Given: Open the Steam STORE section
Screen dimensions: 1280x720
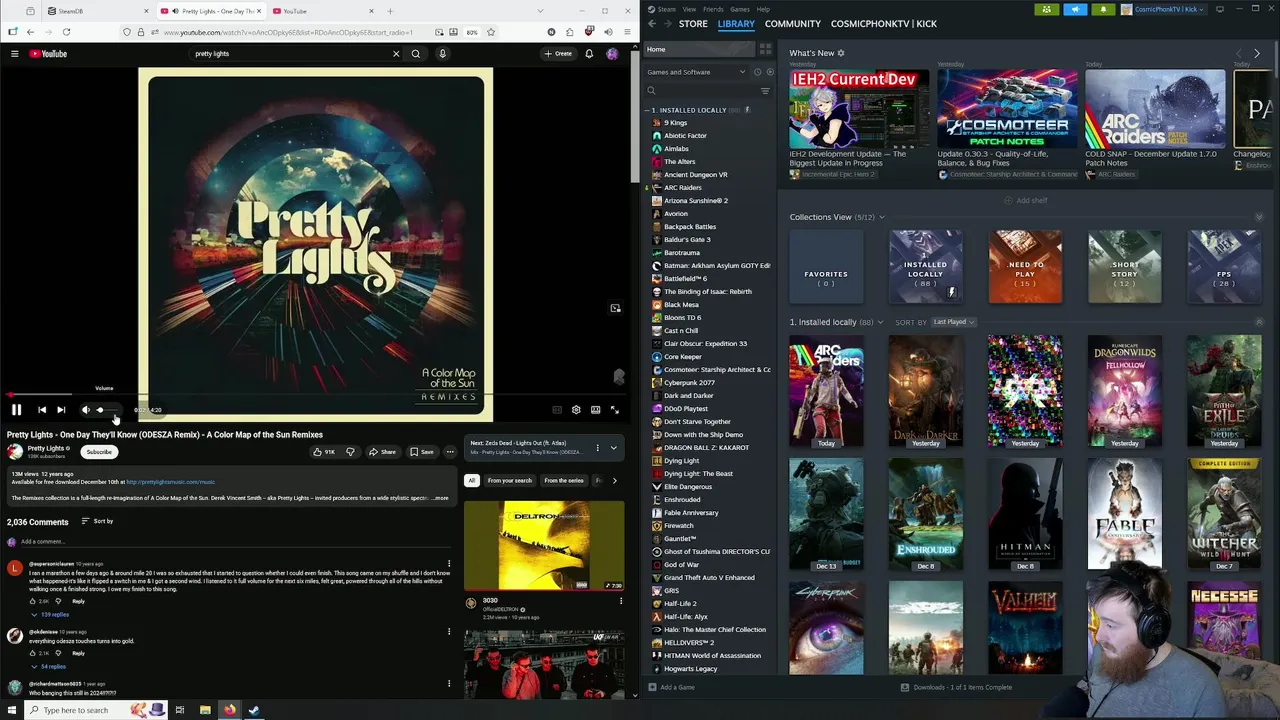Looking at the screenshot, I should (693, 24).
